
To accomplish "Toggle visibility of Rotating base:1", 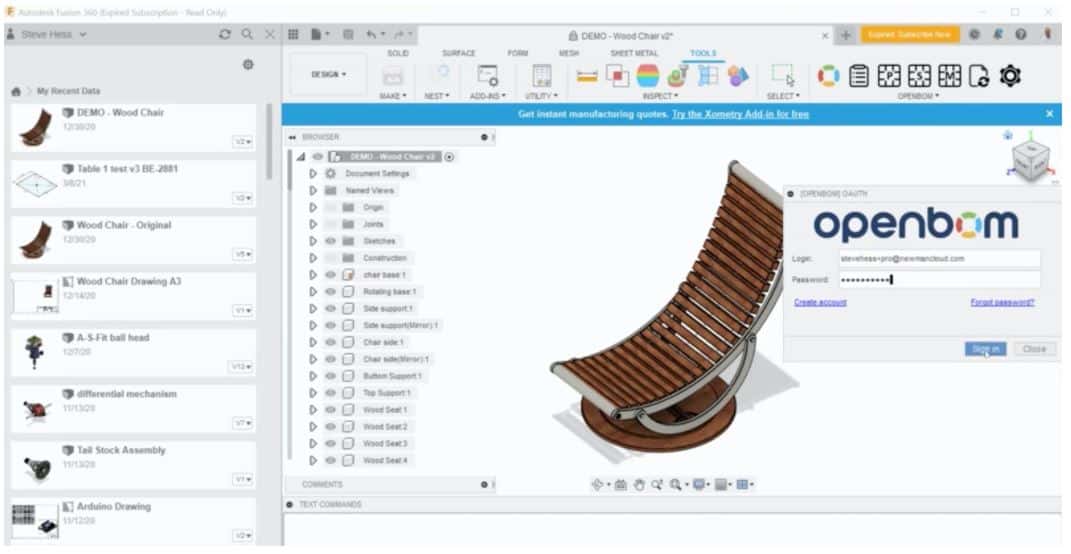I will coord(330,292).
